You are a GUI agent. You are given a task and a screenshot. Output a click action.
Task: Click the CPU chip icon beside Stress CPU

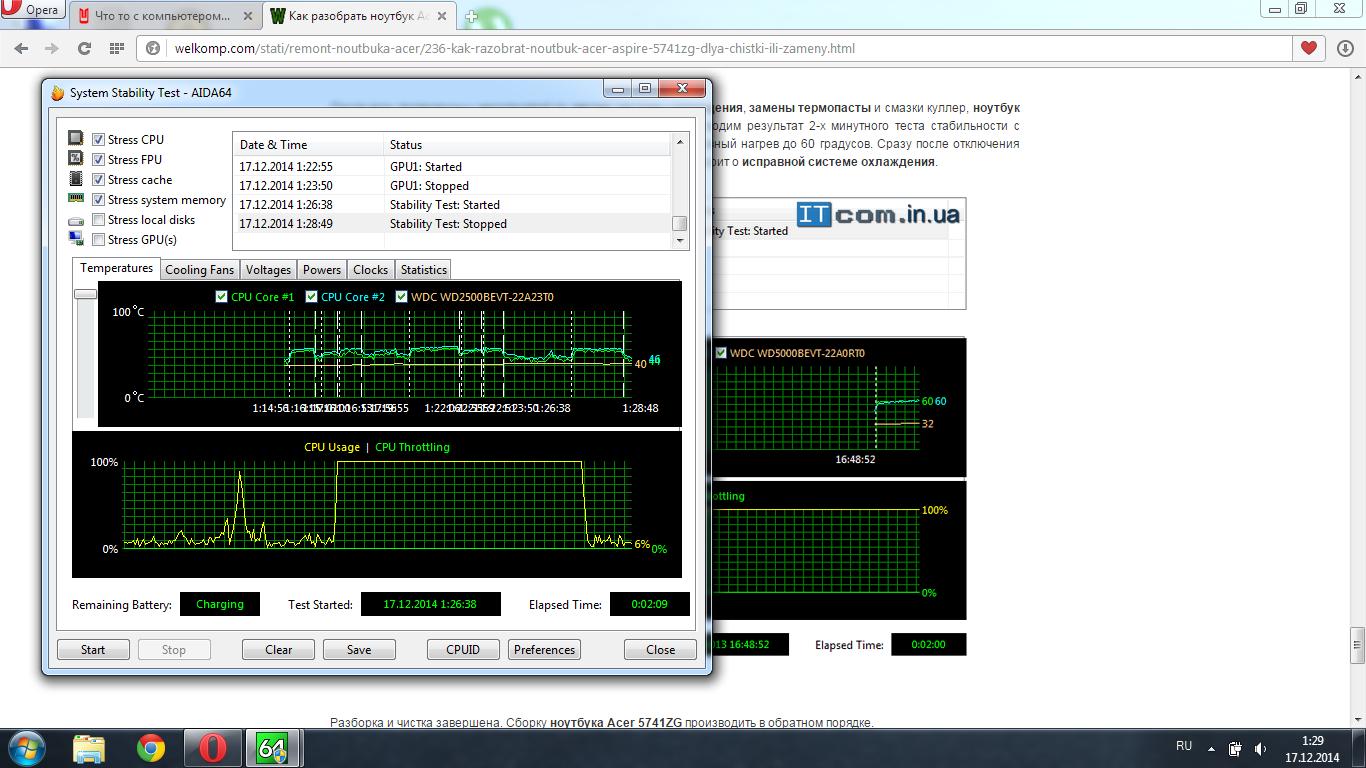click(x=76, y=139)
